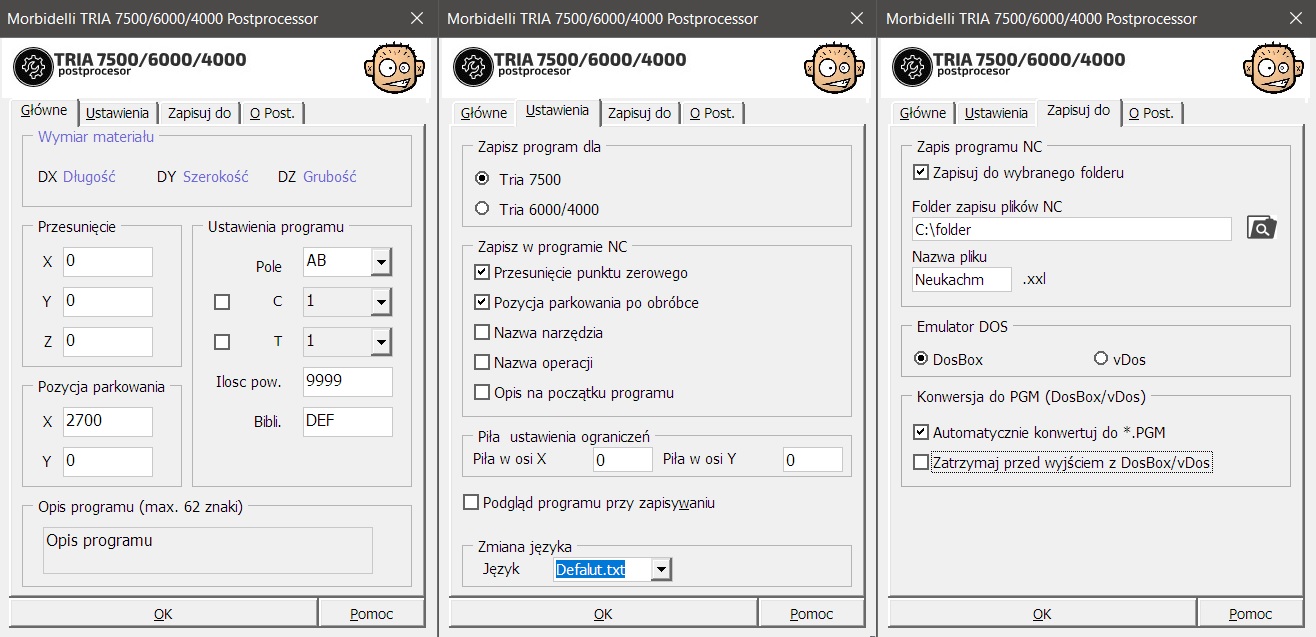Open Pomoc help in right window
Viewport: 1316px width, 637px height.
coord(1250,614)
